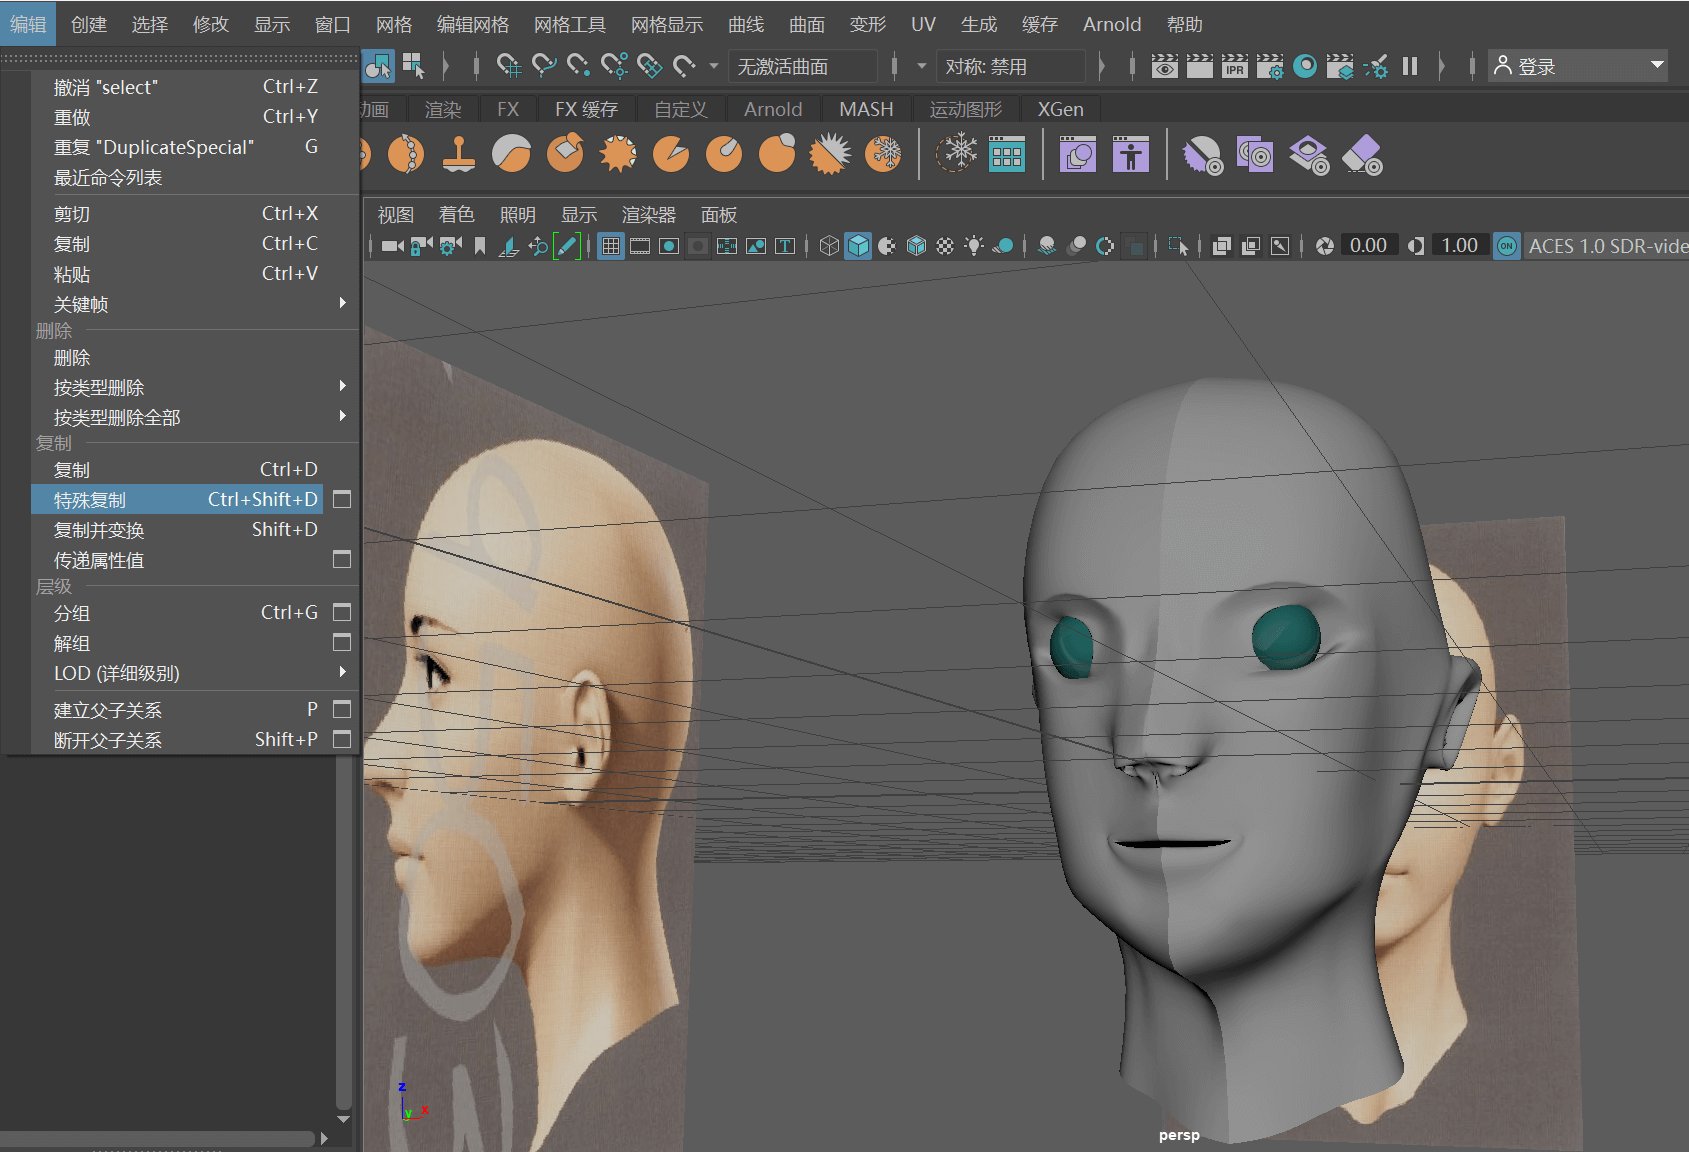Image resolution: width=1689 pixels, height=1152 pixels.
Task: Open the 对称: 禁用 symmetry field
Action: point(1010,66)
